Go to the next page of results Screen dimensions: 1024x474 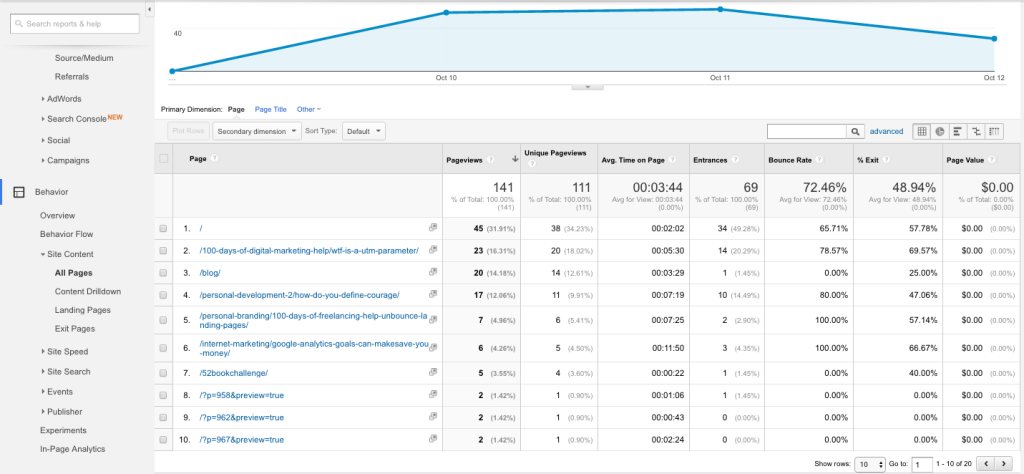coord(1003,464)
